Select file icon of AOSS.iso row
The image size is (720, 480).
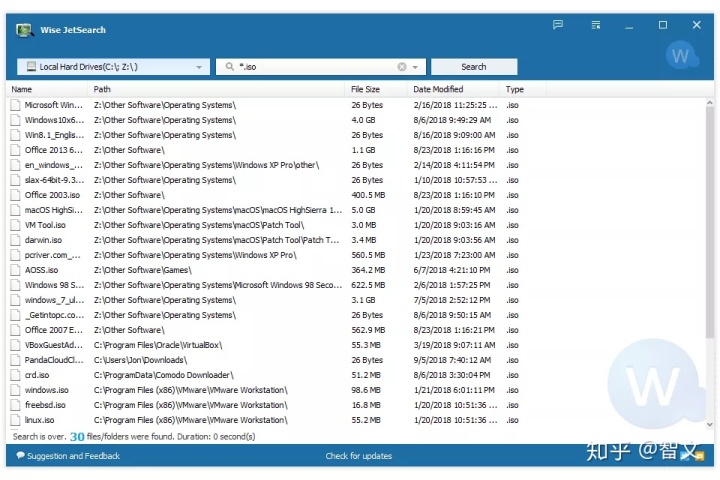[16, 270]
